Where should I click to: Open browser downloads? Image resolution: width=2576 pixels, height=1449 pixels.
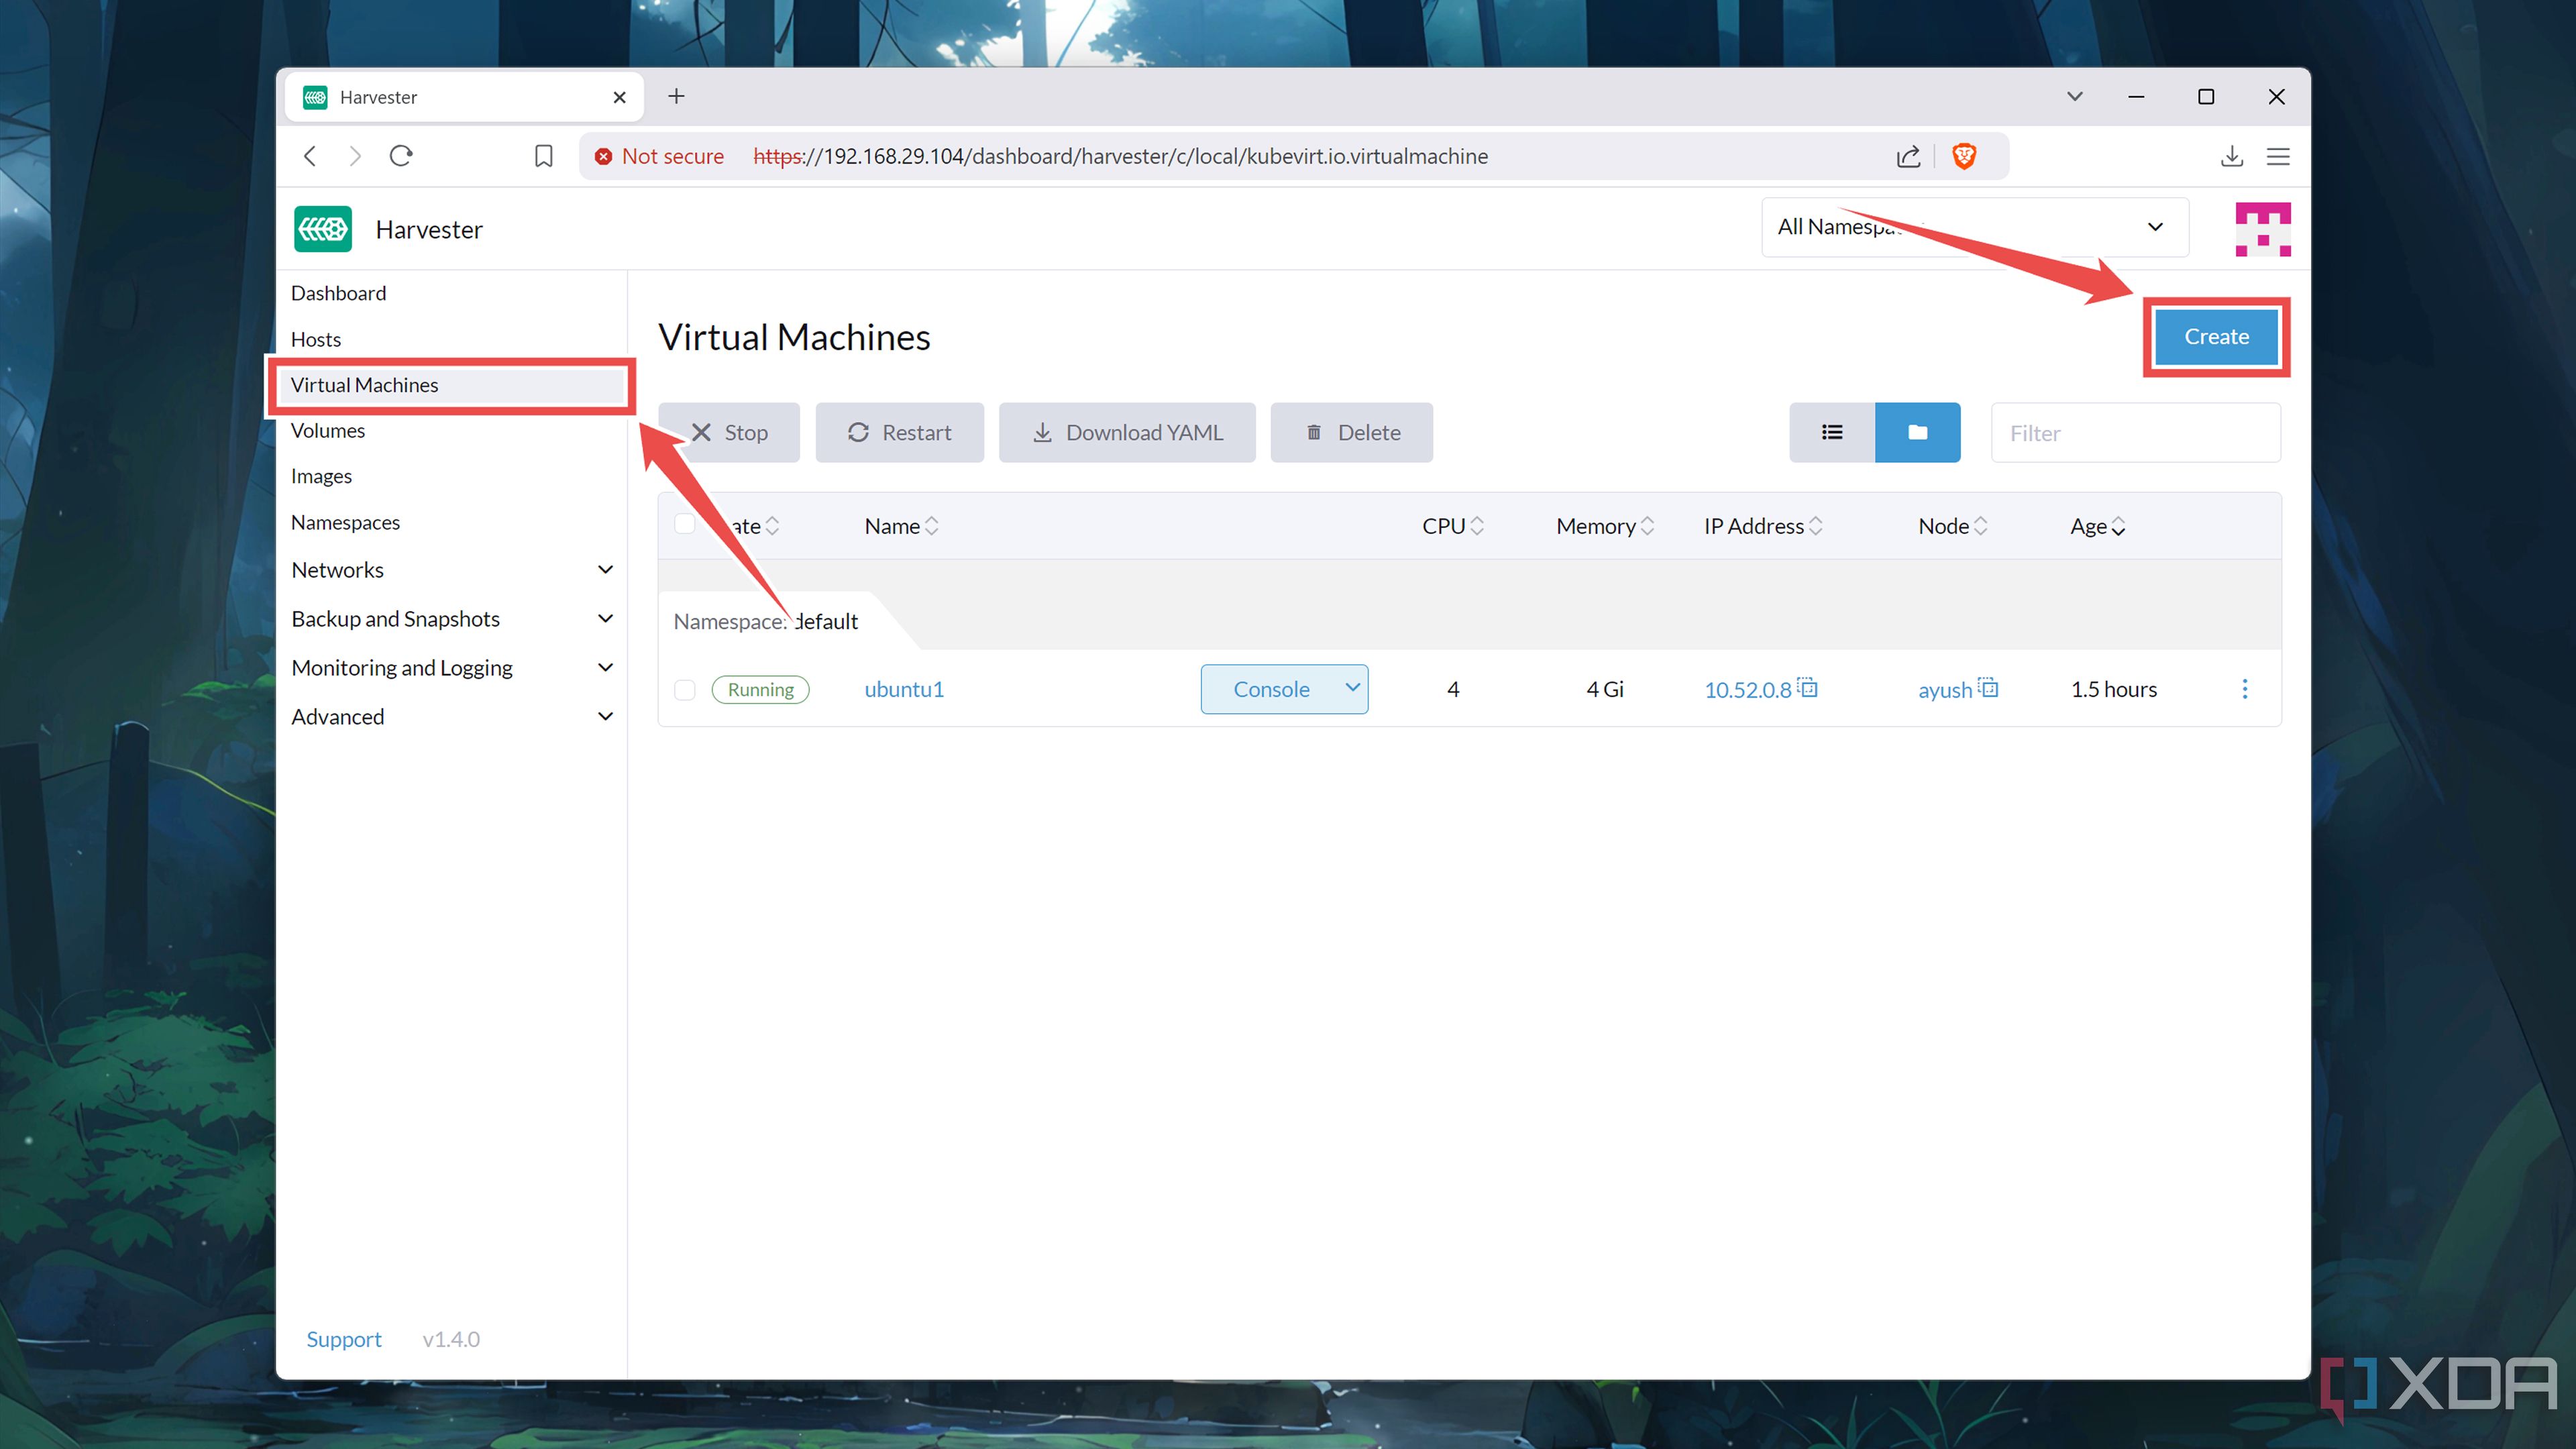click(2232, 156)
